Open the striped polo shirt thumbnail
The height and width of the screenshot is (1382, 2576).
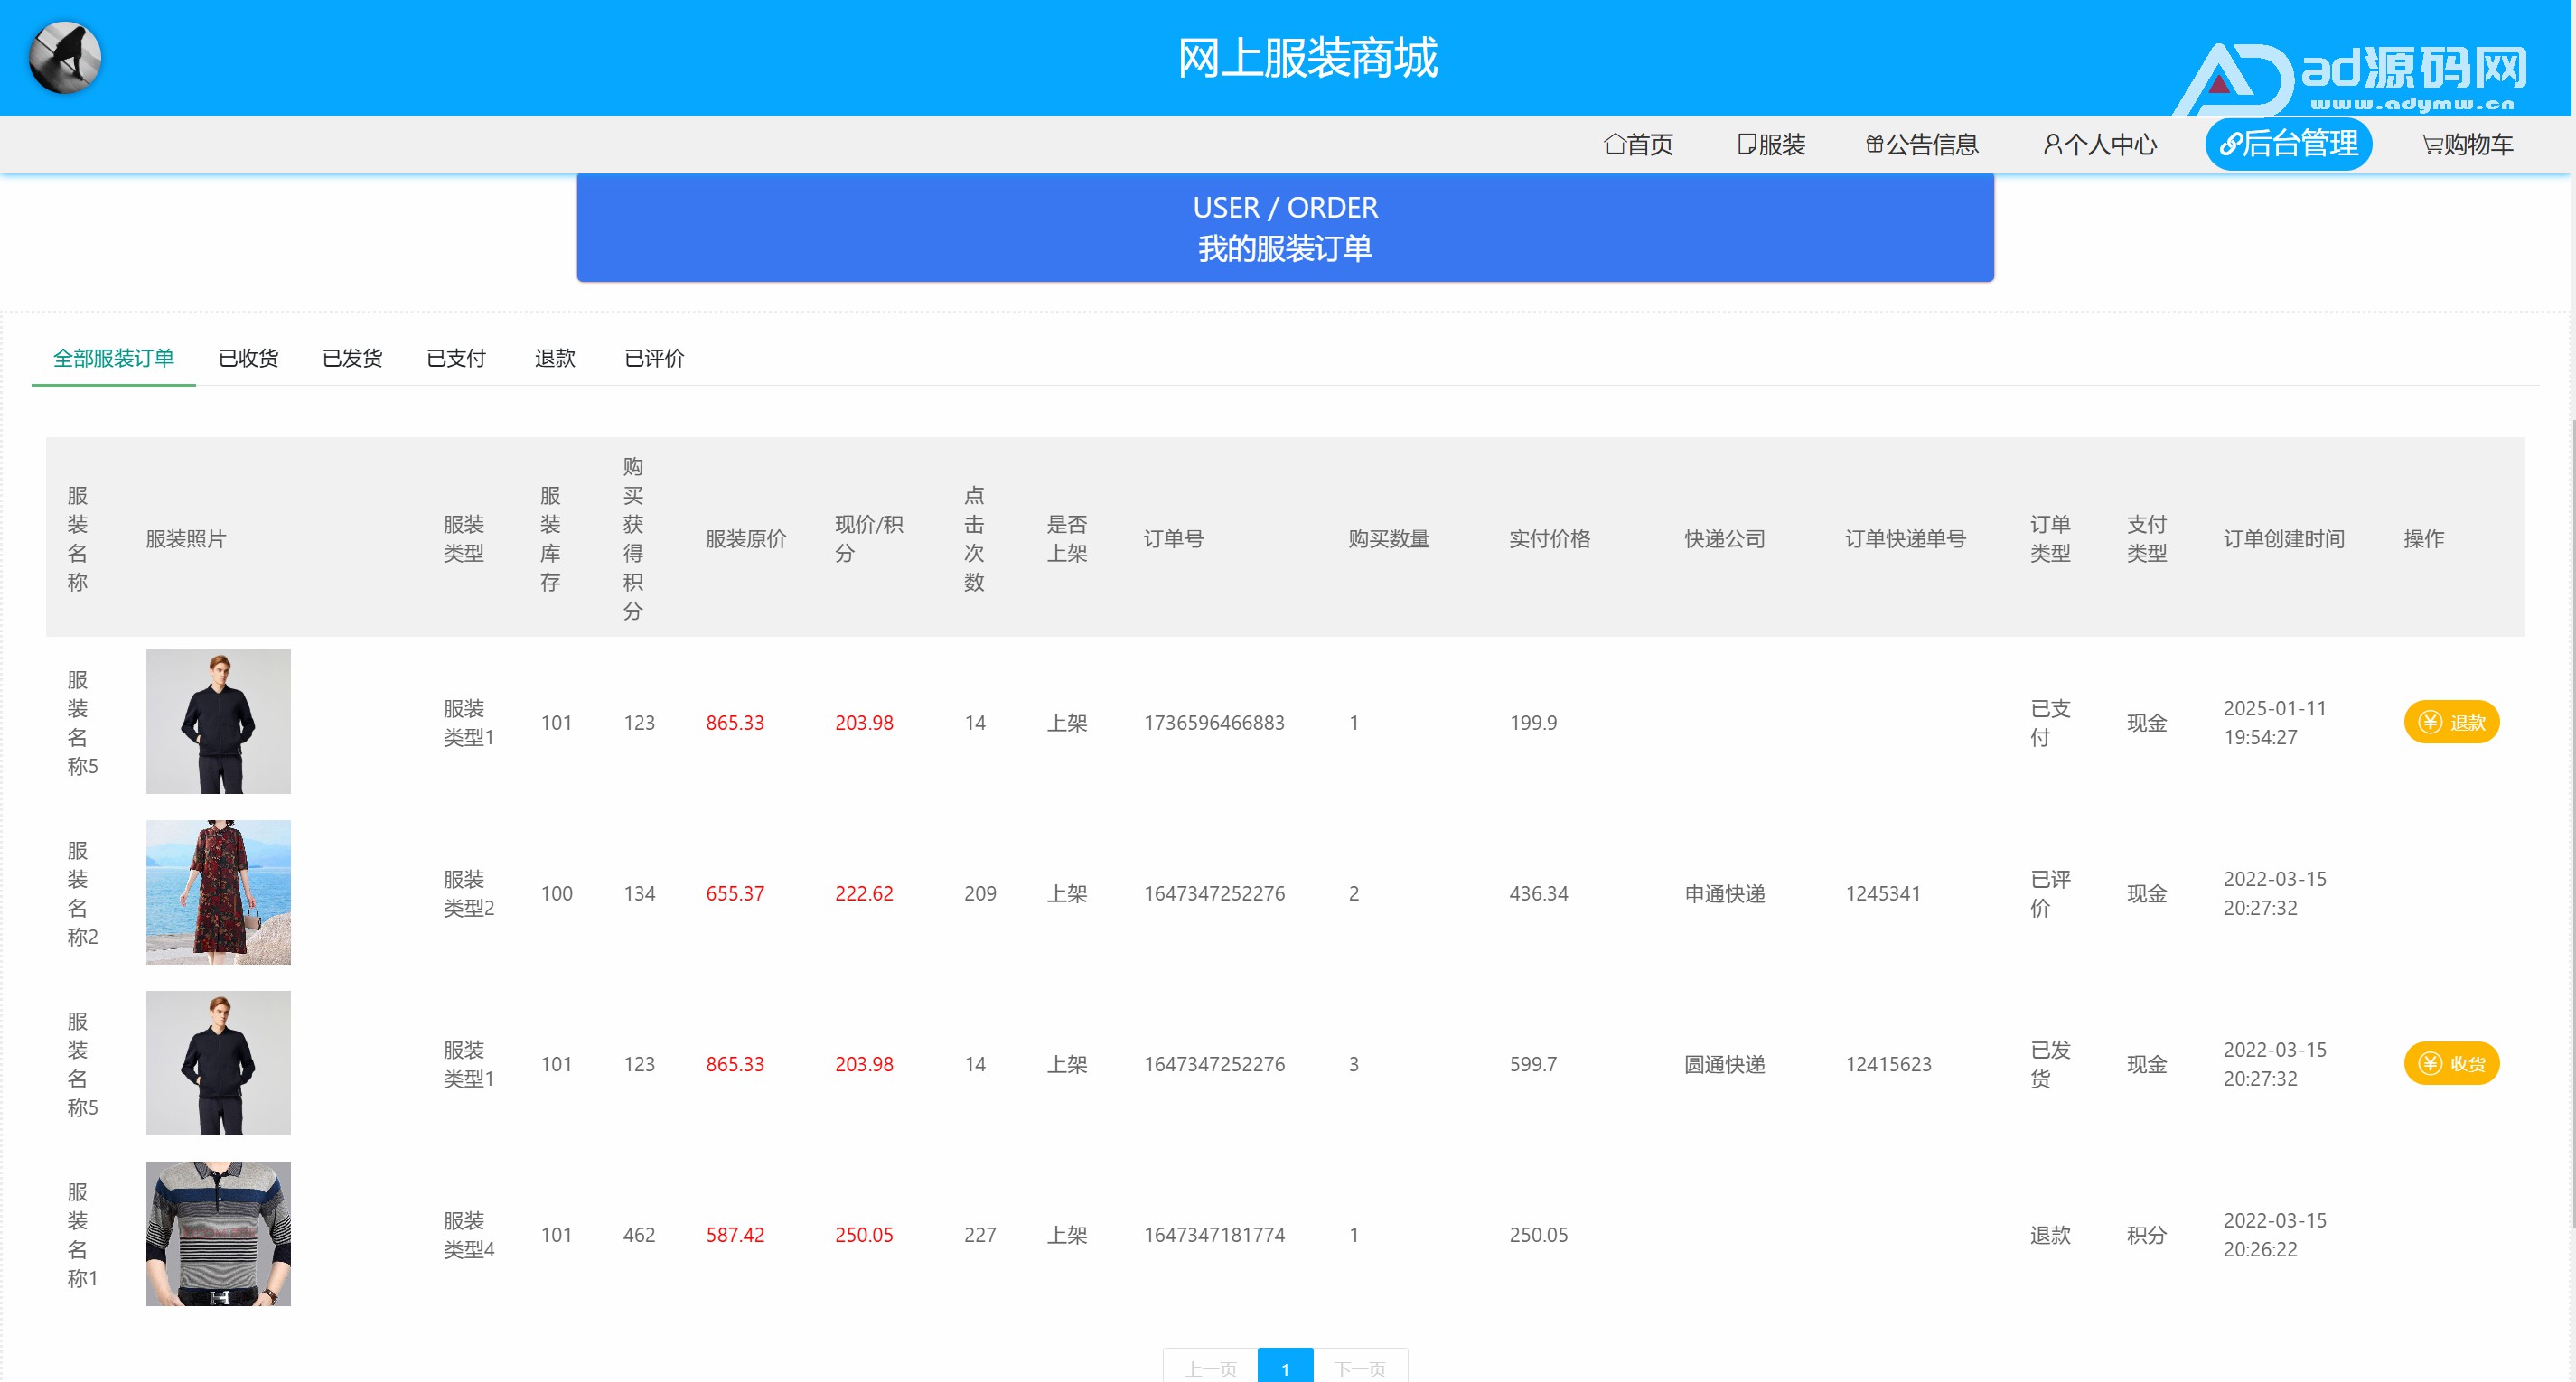[218, 1233]
